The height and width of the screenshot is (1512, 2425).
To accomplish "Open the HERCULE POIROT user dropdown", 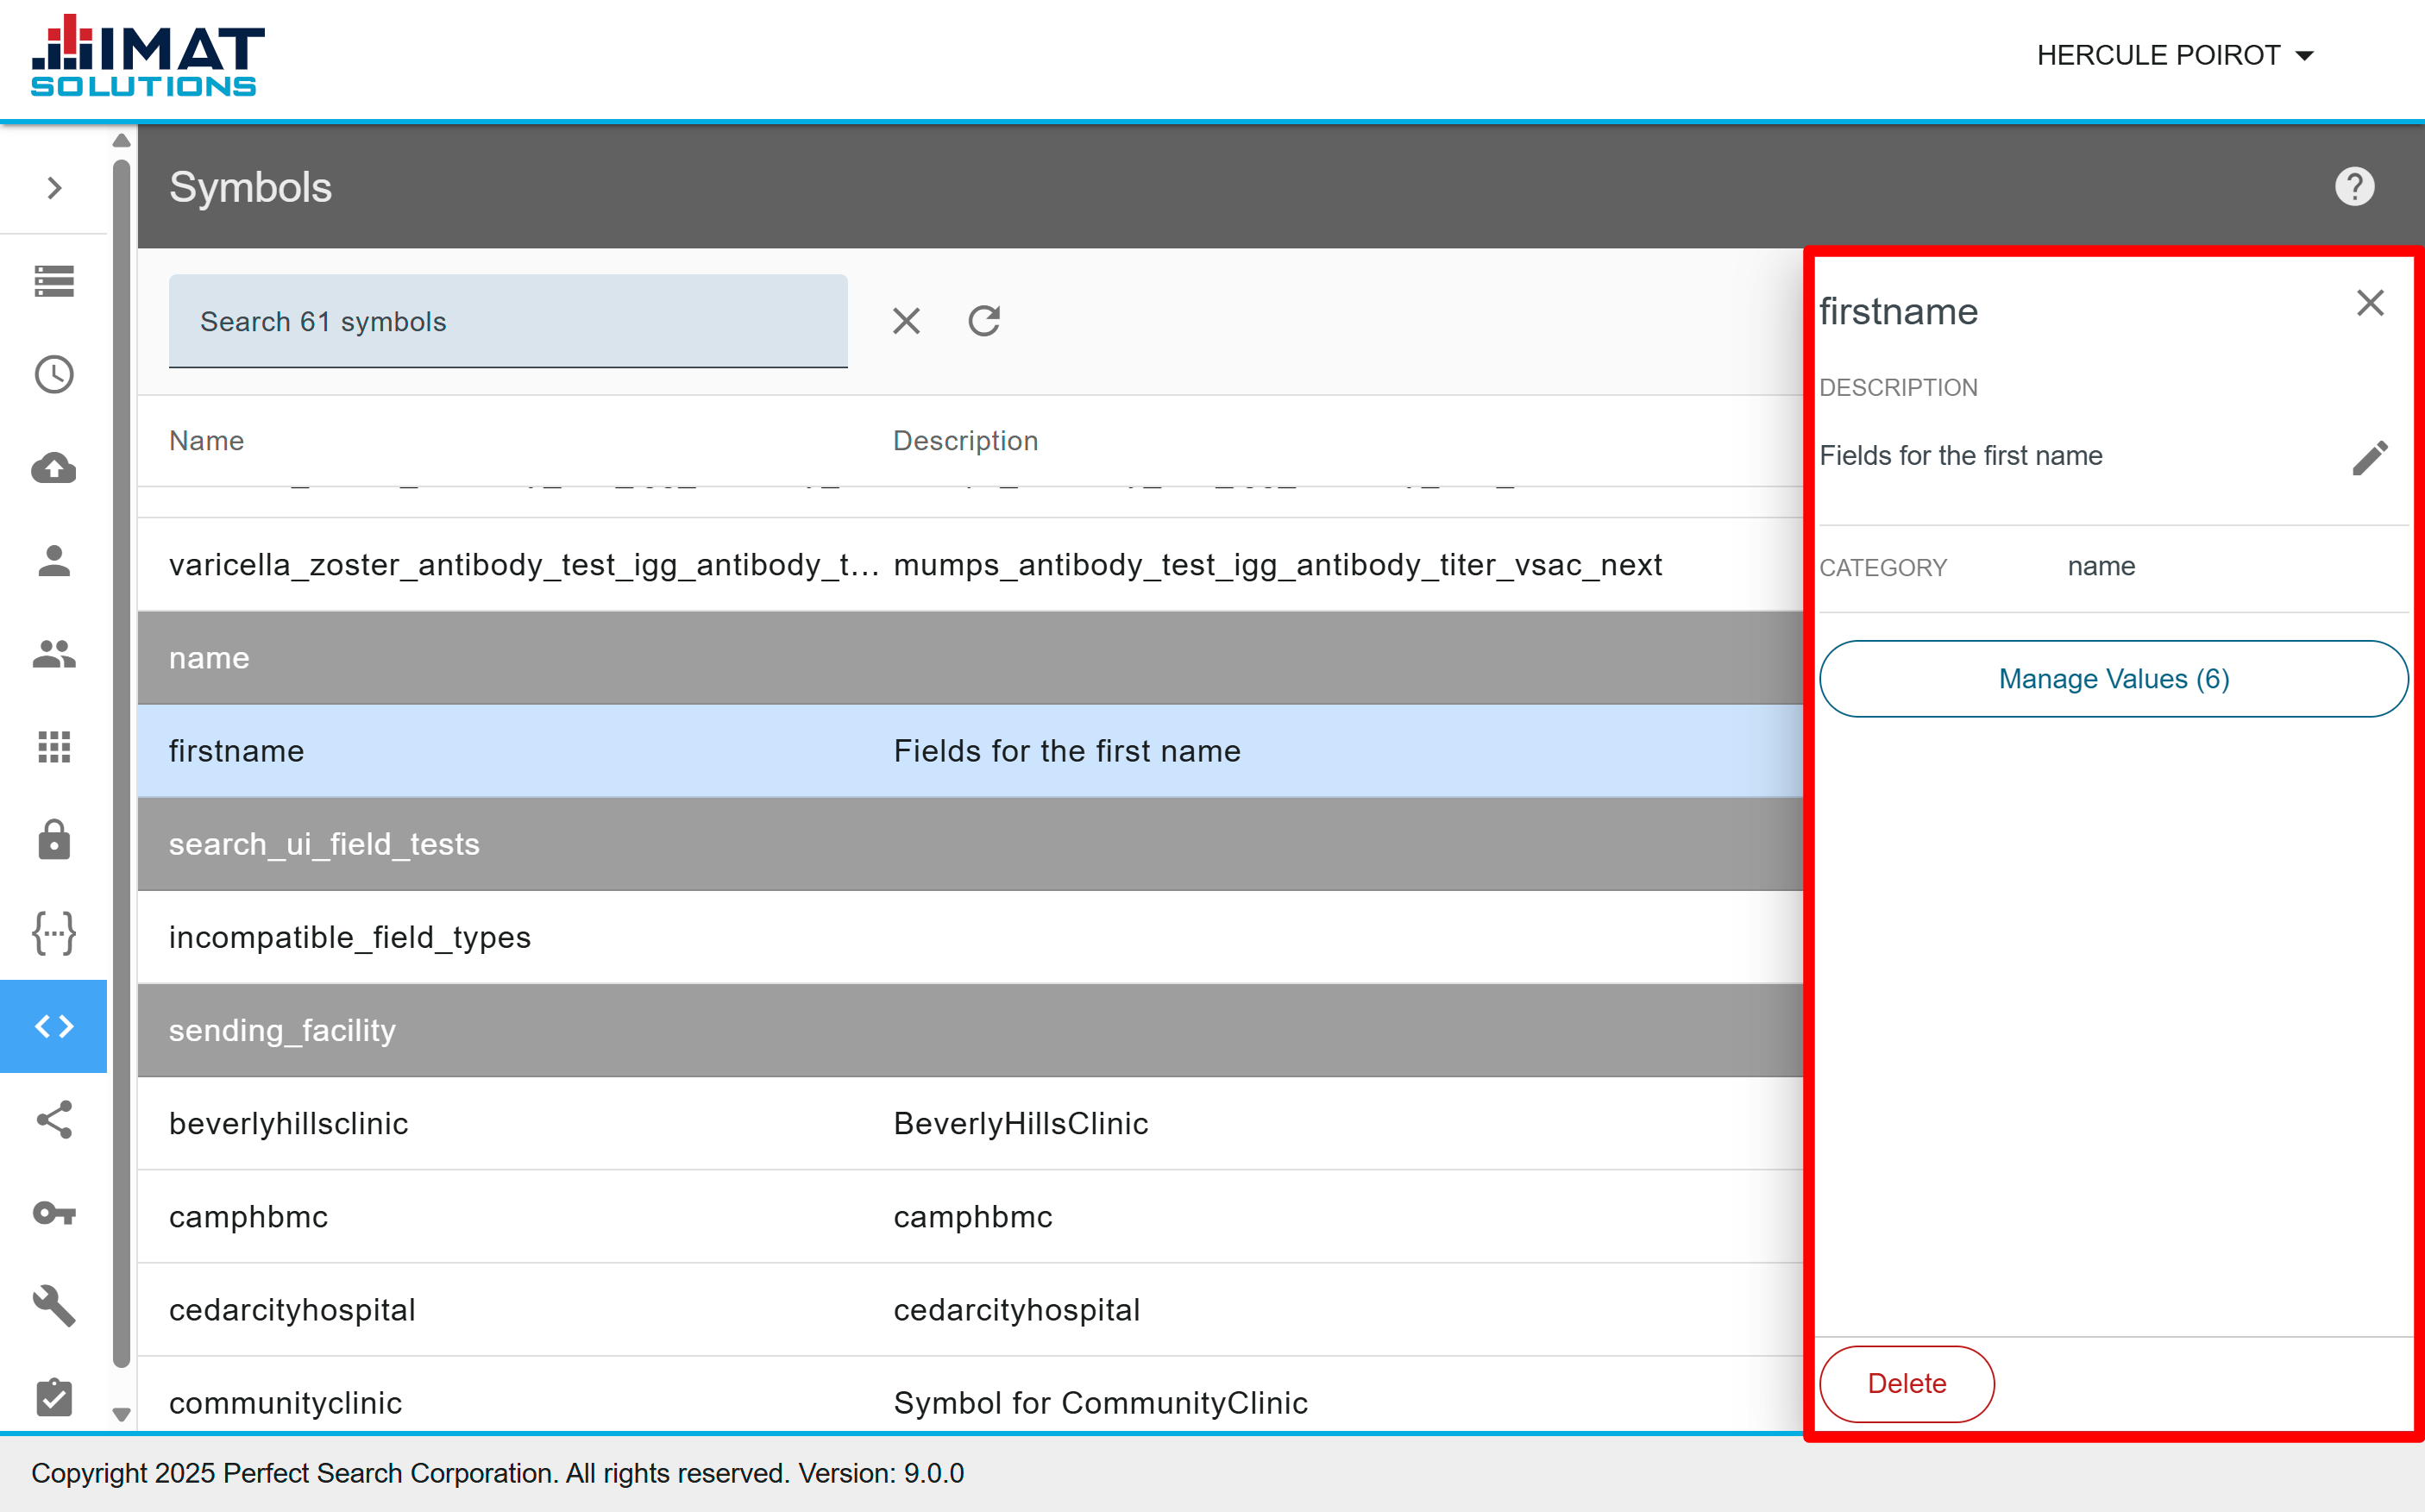I will coord(2175,55).
